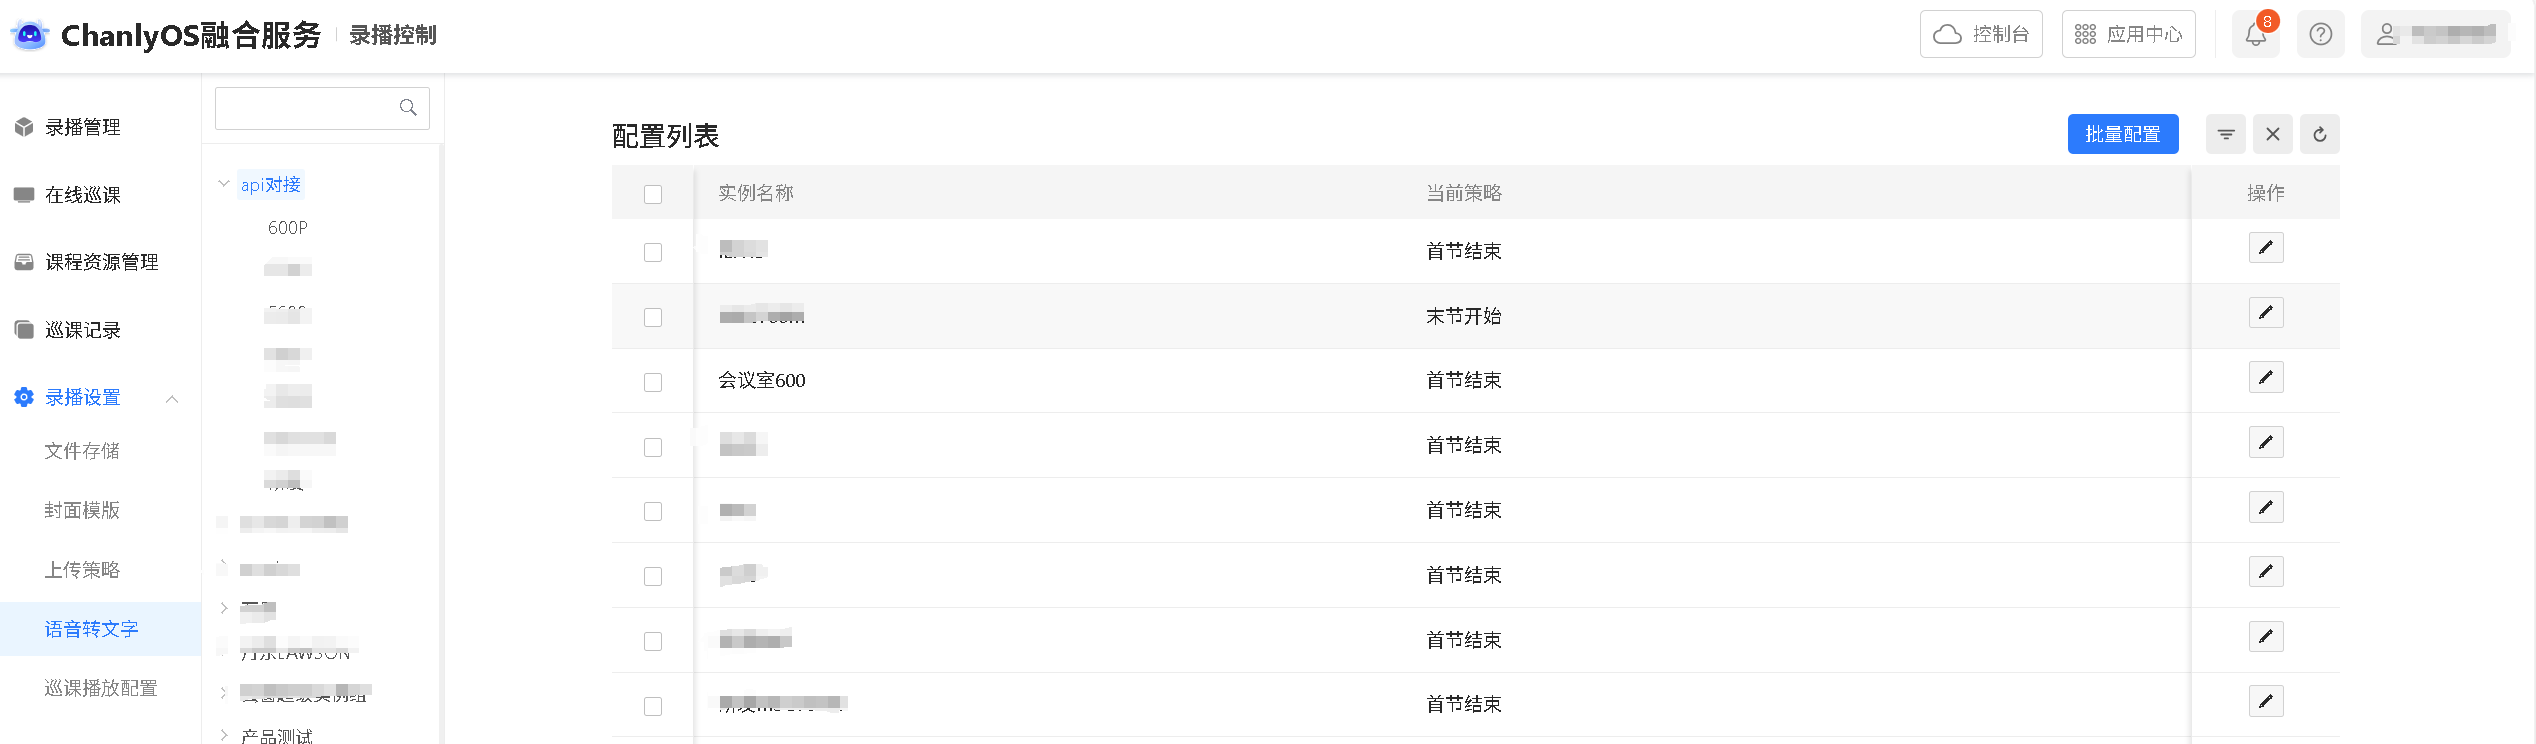
Task: Toggle the select-all checkbox in the table header
Action: point(653,194)
